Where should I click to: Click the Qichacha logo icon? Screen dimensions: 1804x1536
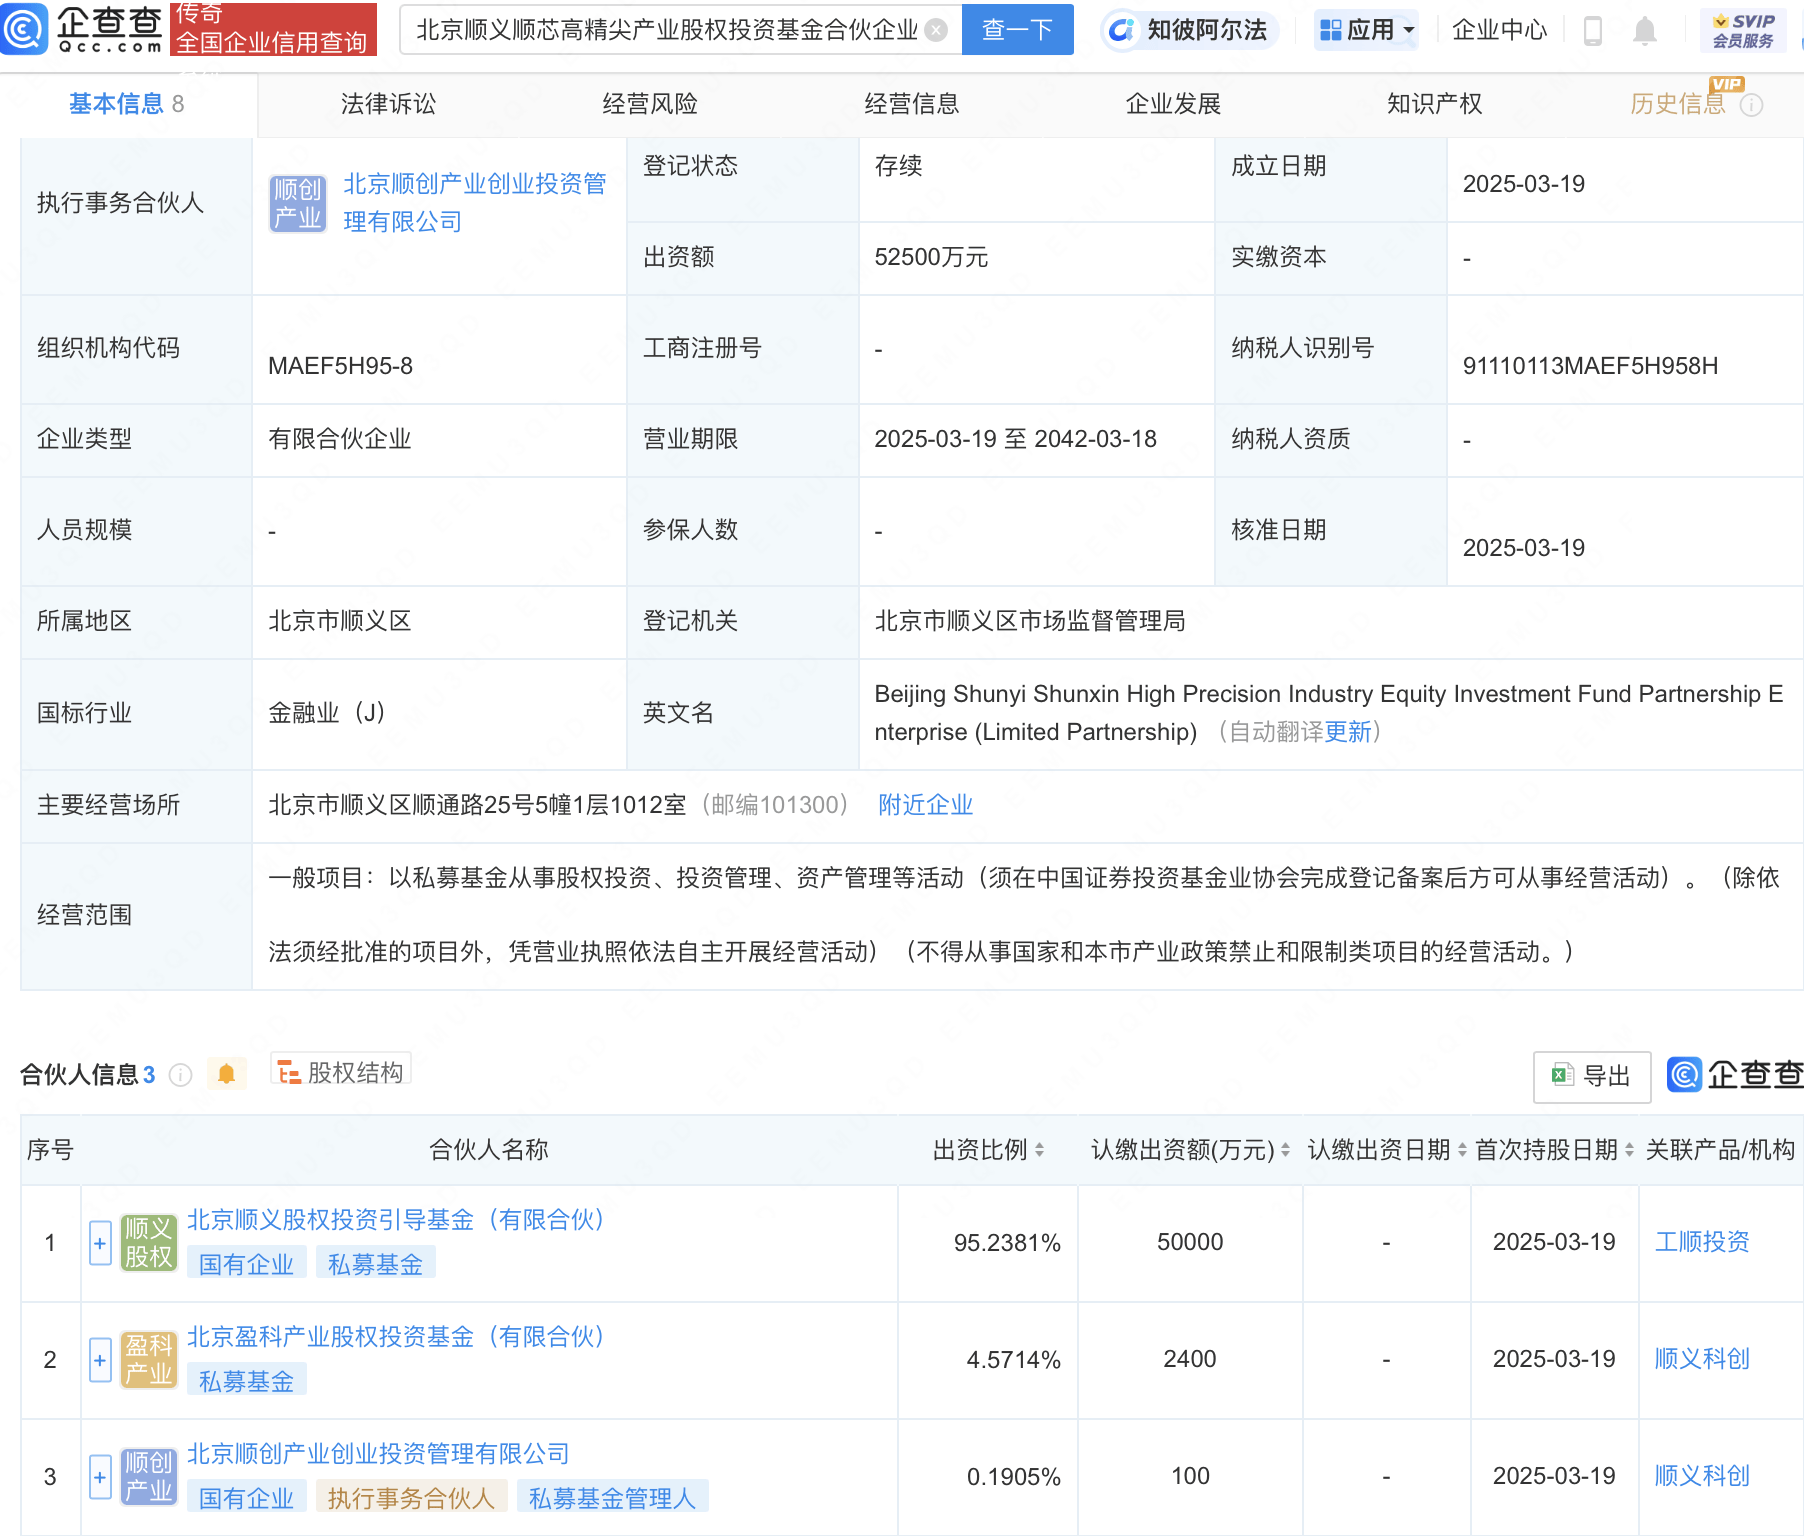tap(24, 29)
